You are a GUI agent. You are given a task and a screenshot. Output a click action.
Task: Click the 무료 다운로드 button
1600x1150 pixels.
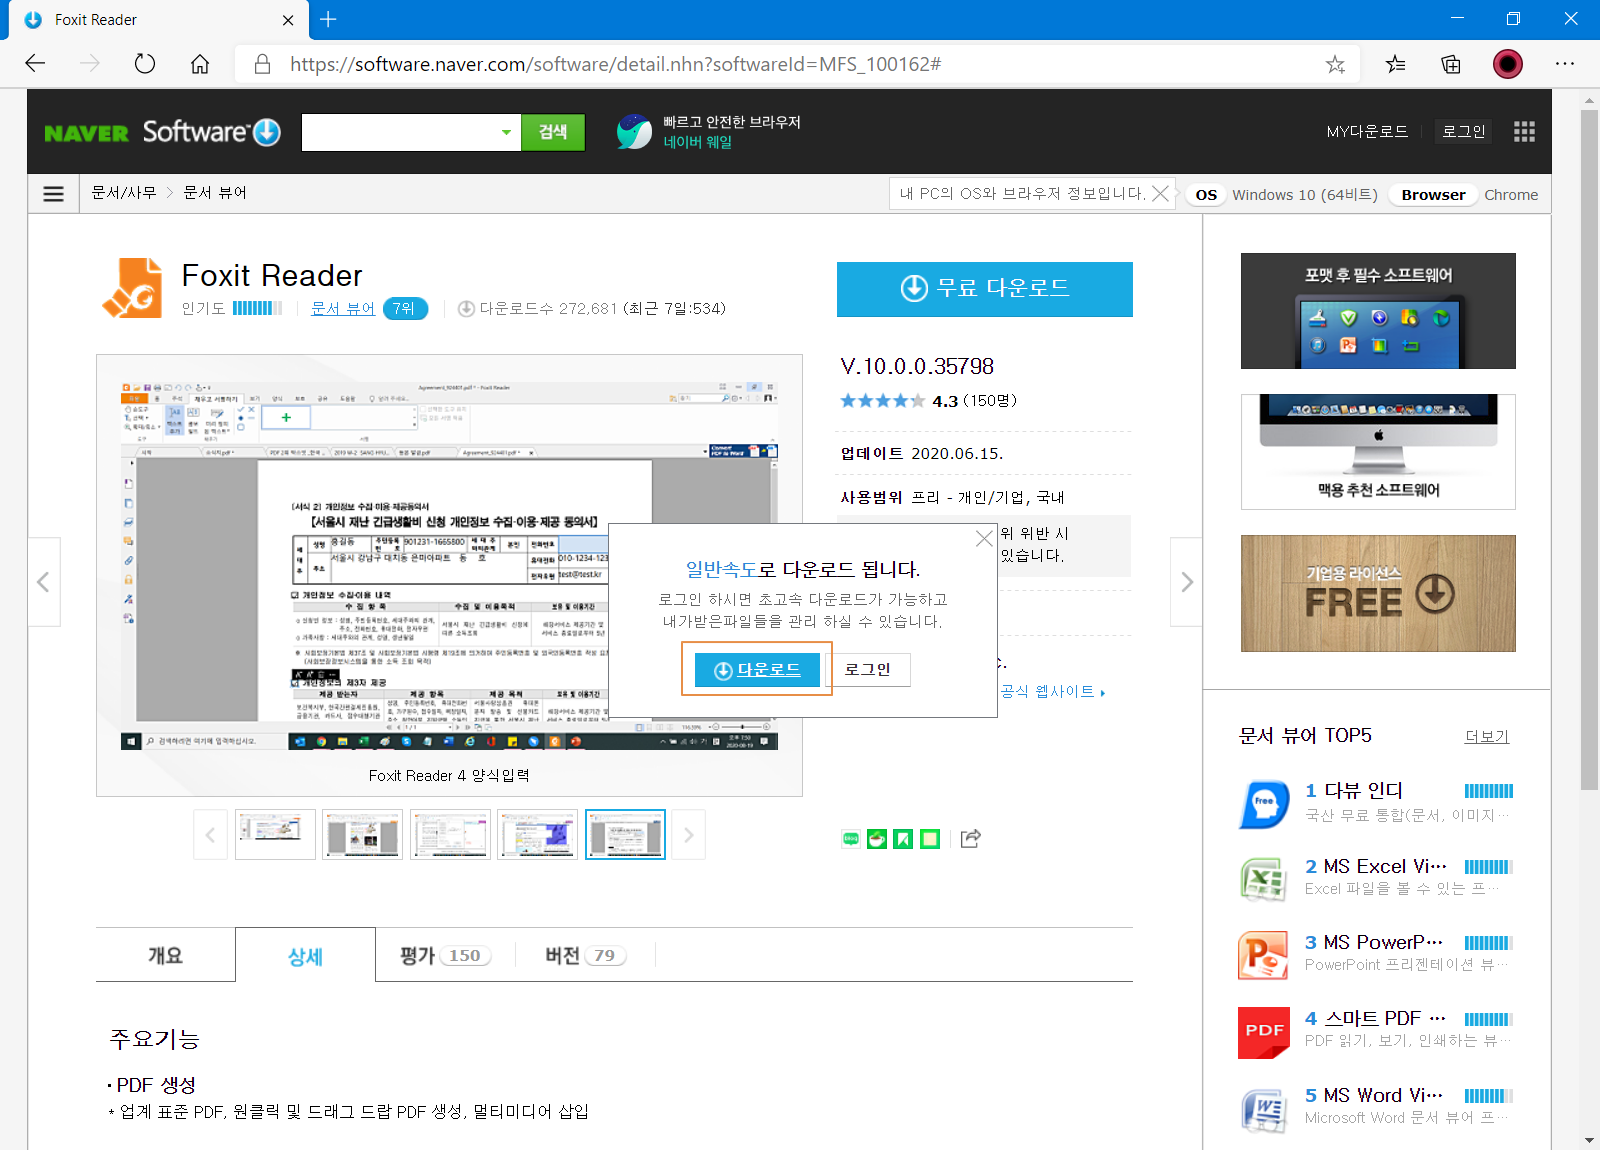(985, 289)
